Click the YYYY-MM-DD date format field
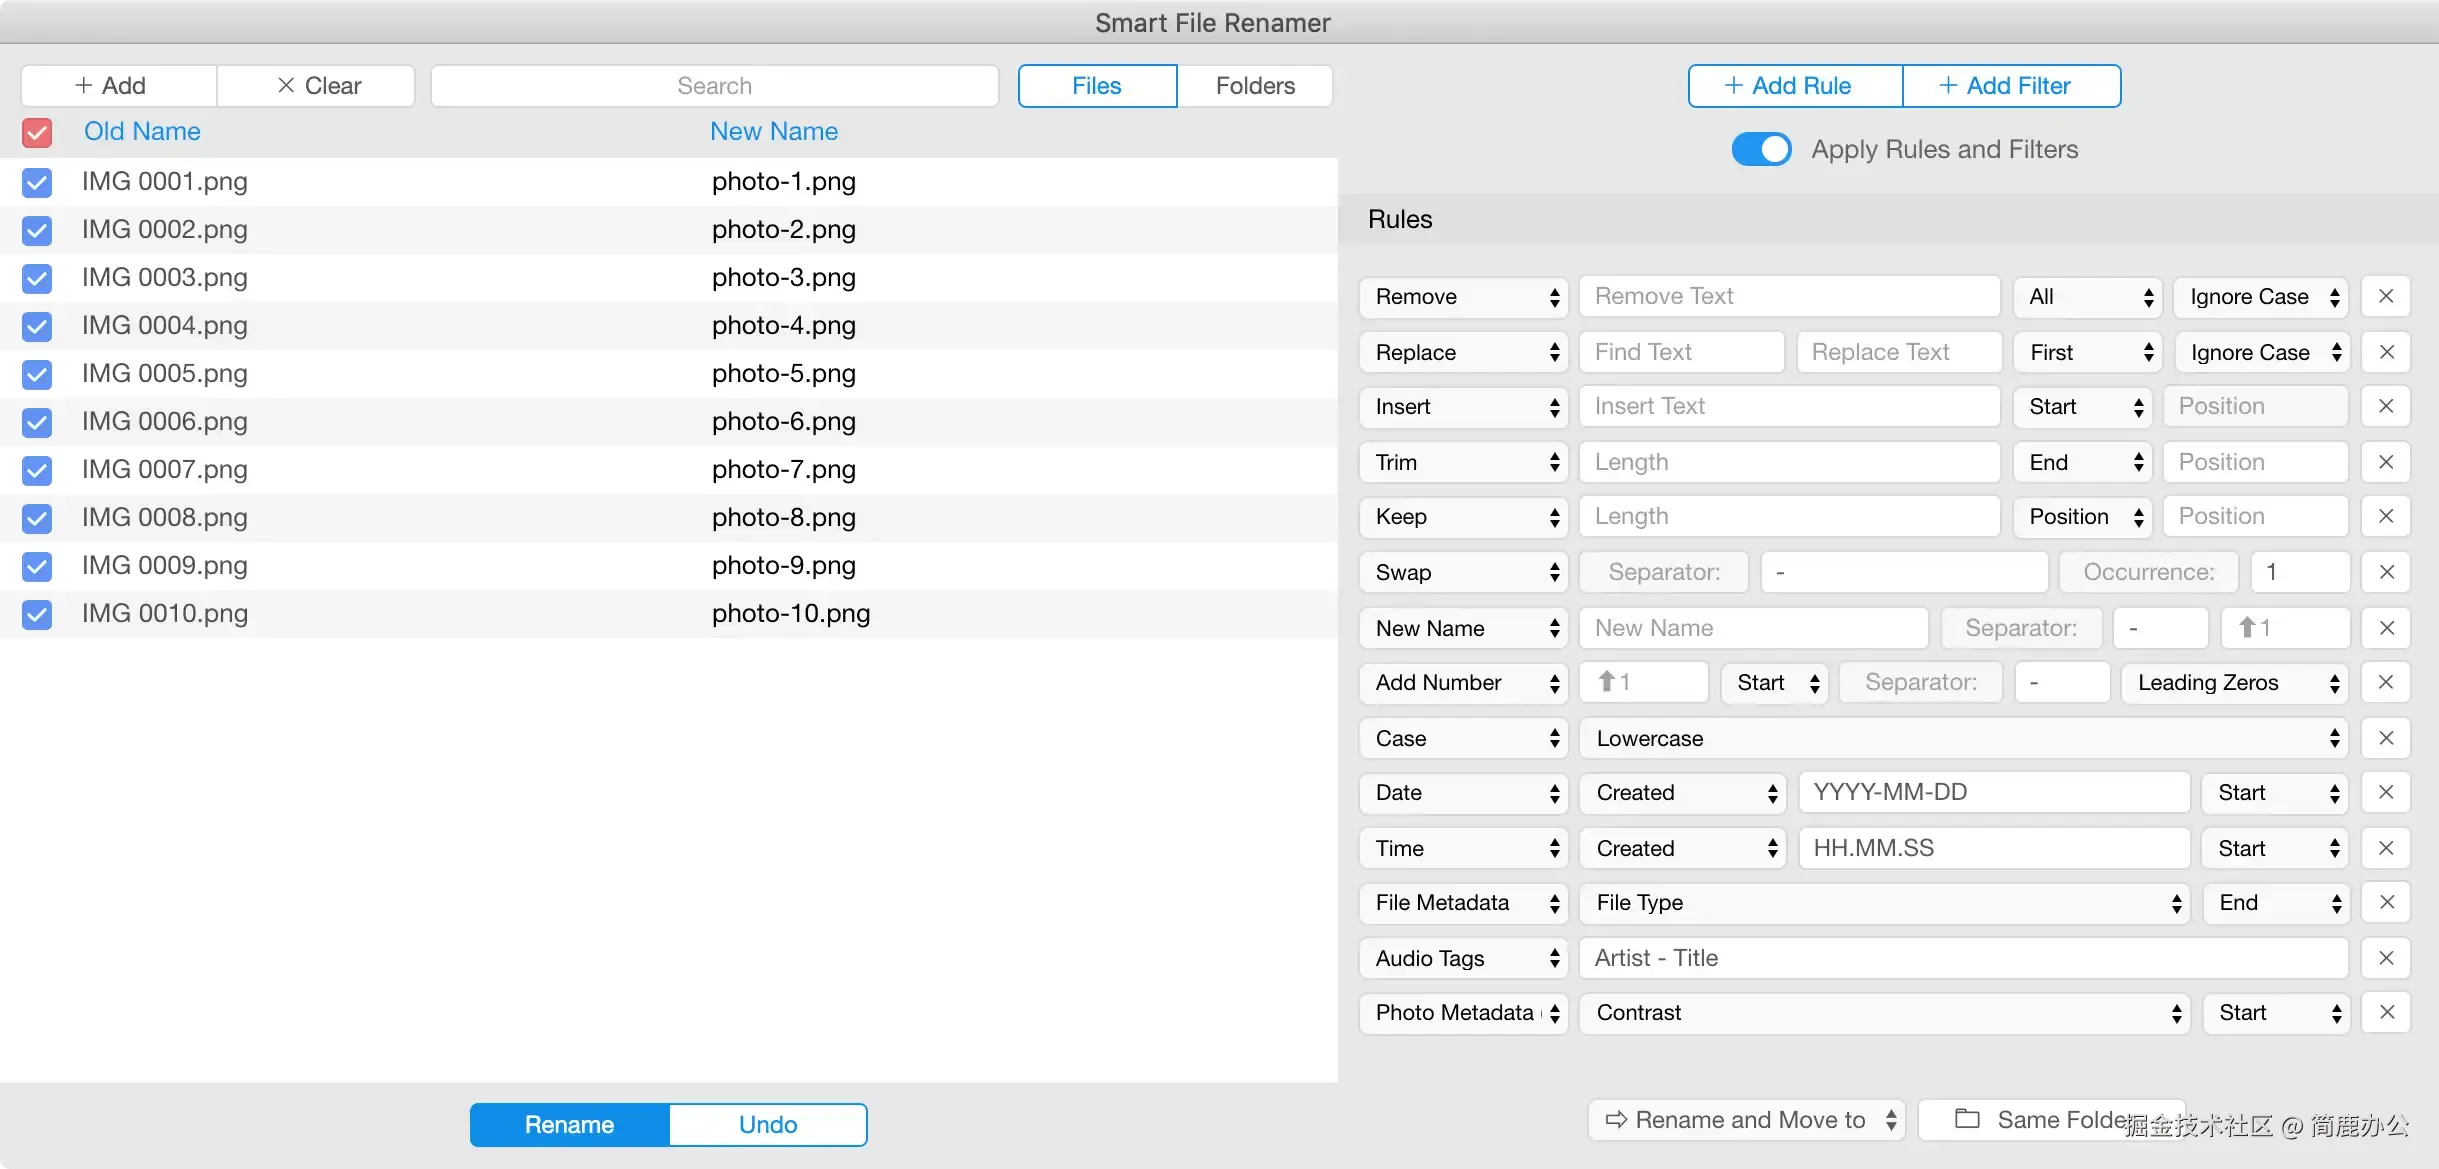The image size is (2439, 1169). [1994, 793]
